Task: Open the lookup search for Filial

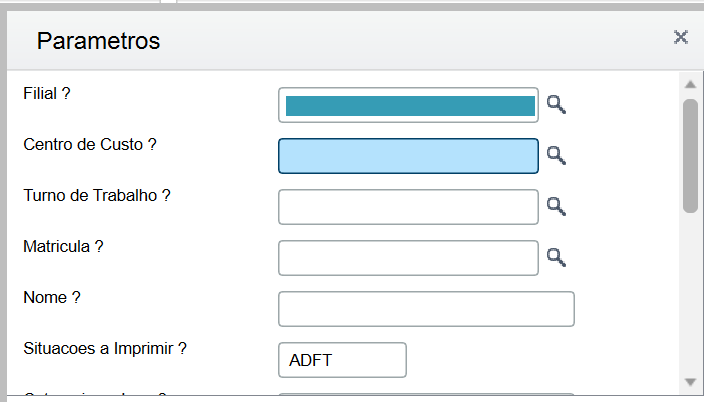Action: click(x=556, y=105)
